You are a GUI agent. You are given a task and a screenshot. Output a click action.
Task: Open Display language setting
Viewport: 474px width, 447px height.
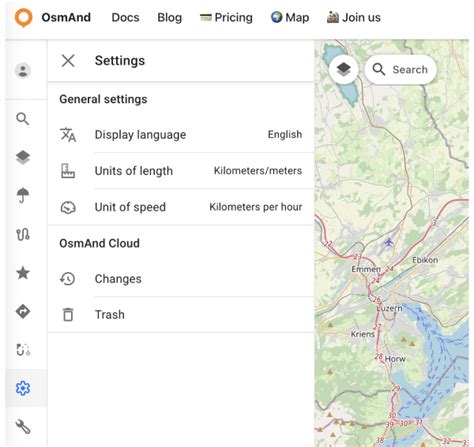pyautogui.click(x=181, y=135)
